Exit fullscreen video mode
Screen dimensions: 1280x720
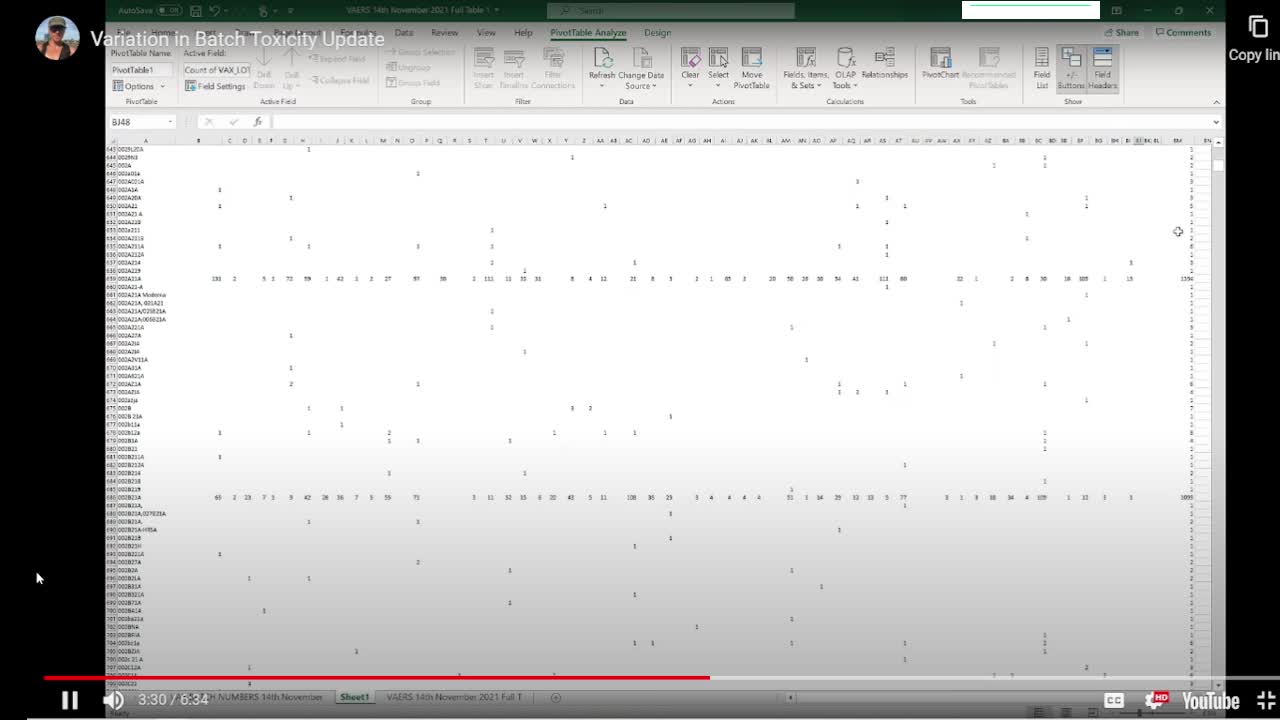(1266, 700)
